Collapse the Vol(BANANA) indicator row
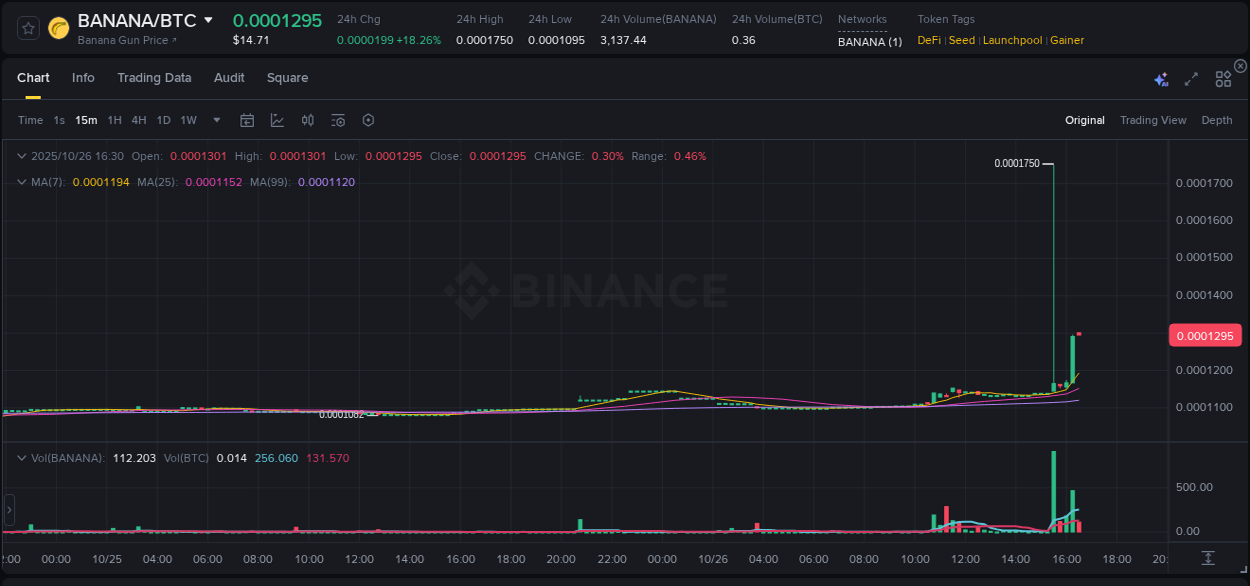This screenshot has height=586, width=1250. coord(21,458)
